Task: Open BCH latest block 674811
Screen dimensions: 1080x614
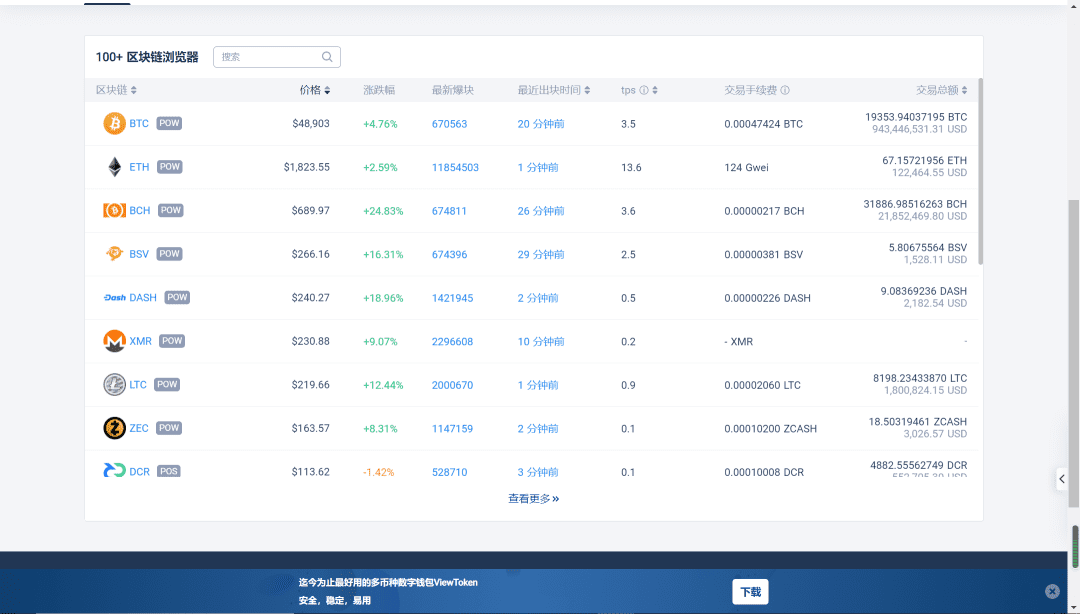Action: 449,211
